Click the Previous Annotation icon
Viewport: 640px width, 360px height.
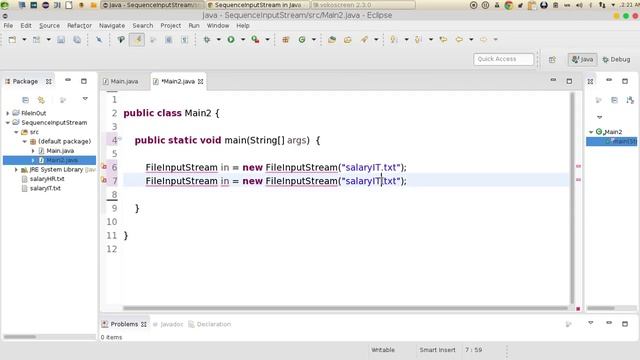click(x=418, y=40)
